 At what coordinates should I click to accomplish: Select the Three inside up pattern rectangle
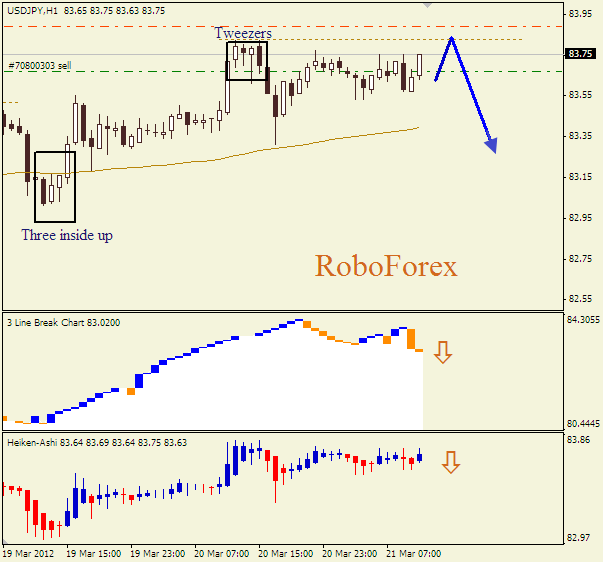point(54,187)
